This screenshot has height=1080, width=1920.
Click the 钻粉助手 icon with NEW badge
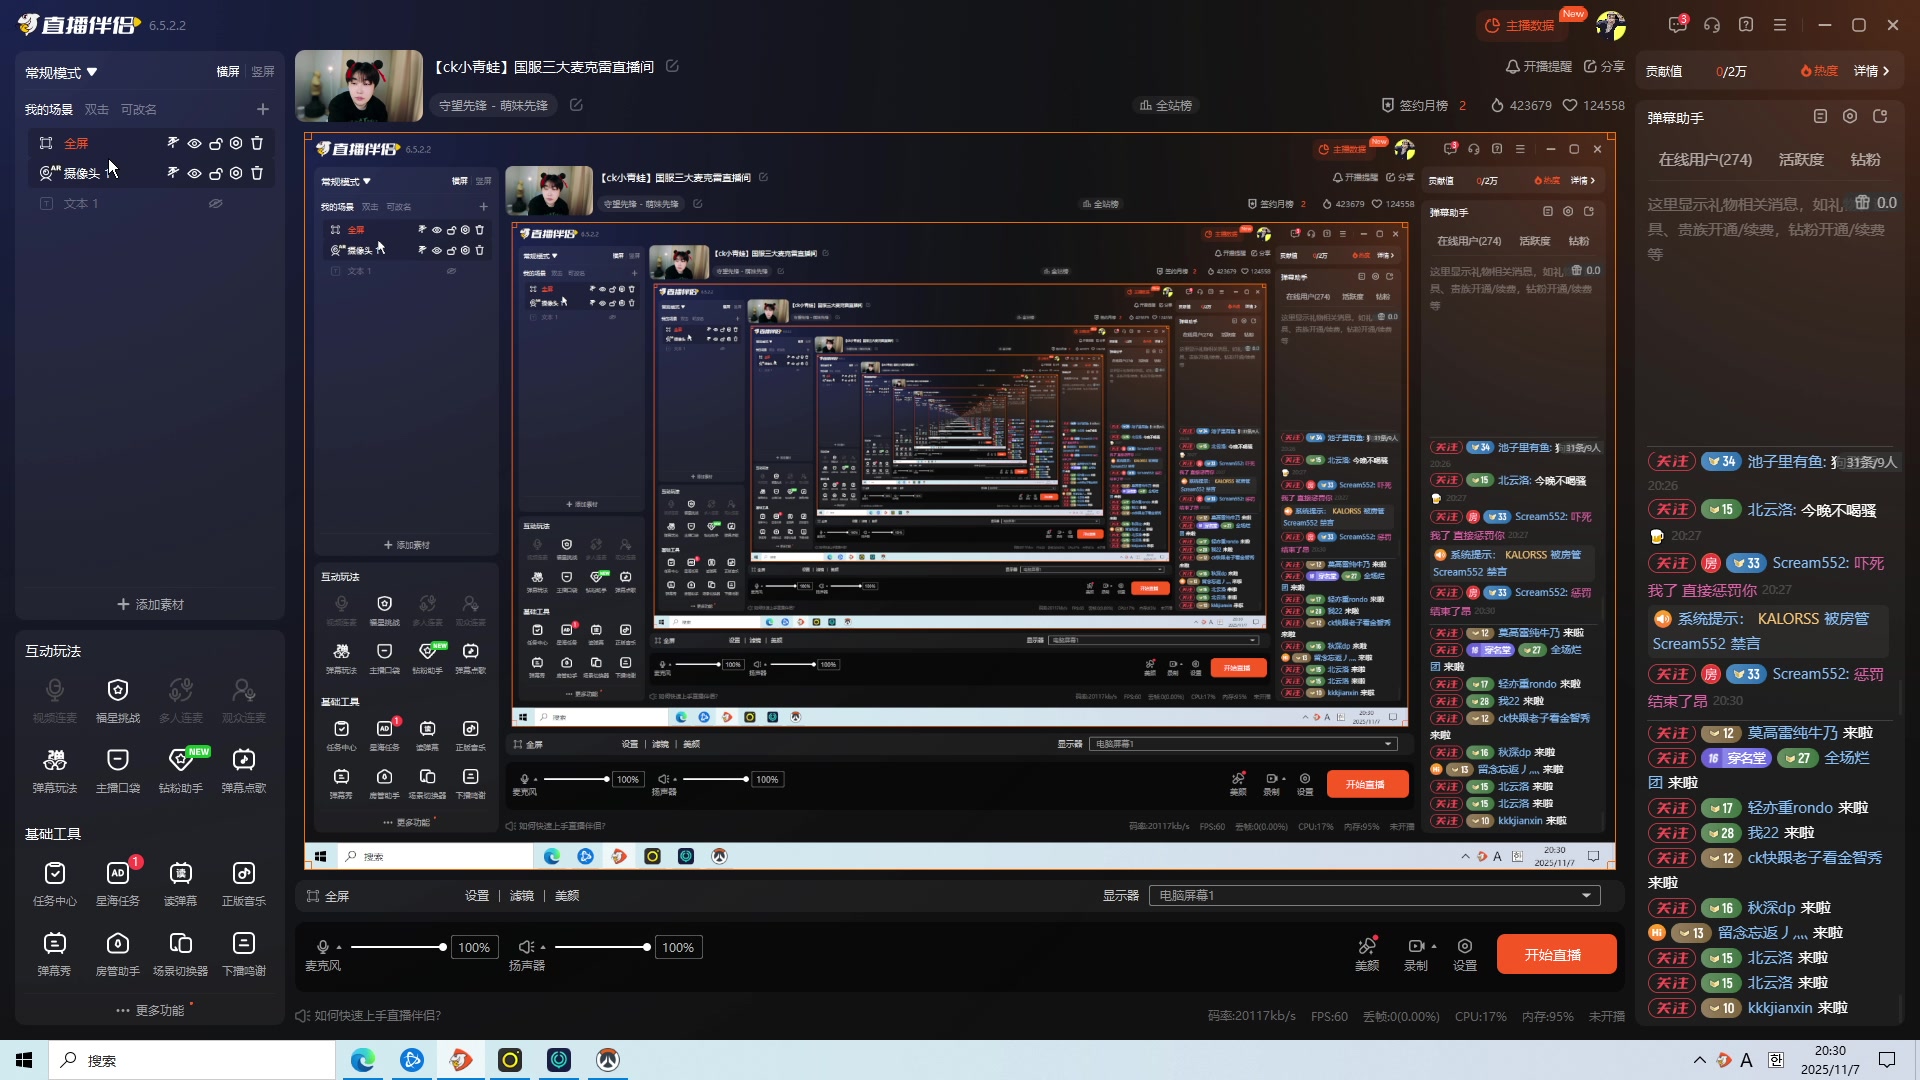pos(181,761)
